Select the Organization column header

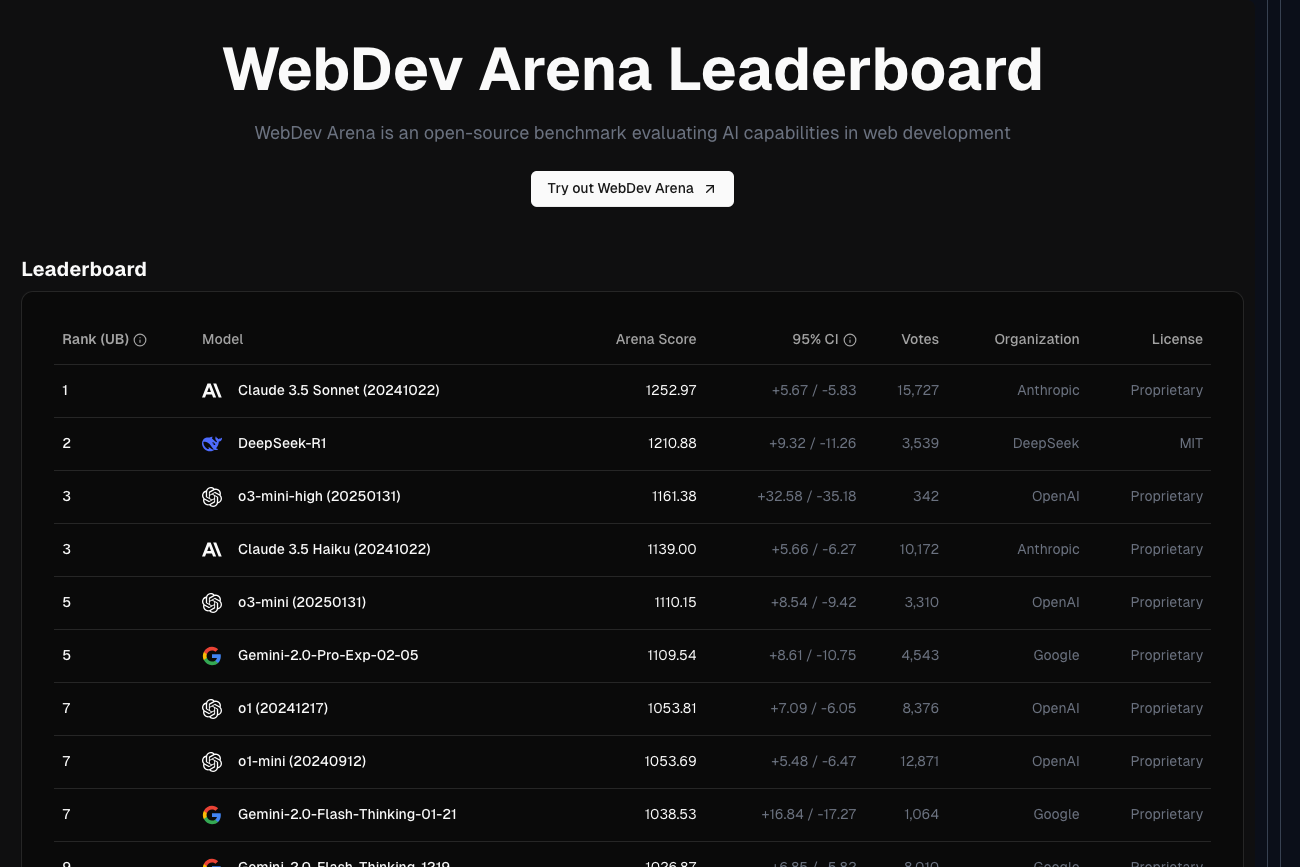point(1037,340)
